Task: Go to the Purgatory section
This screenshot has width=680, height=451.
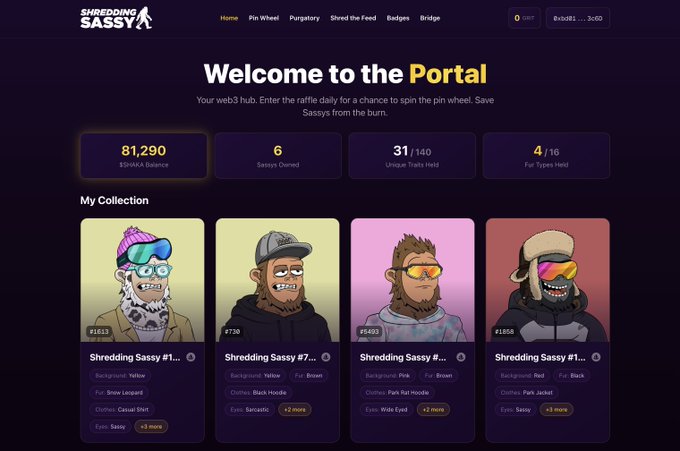Action: click(x=304, y=18)
